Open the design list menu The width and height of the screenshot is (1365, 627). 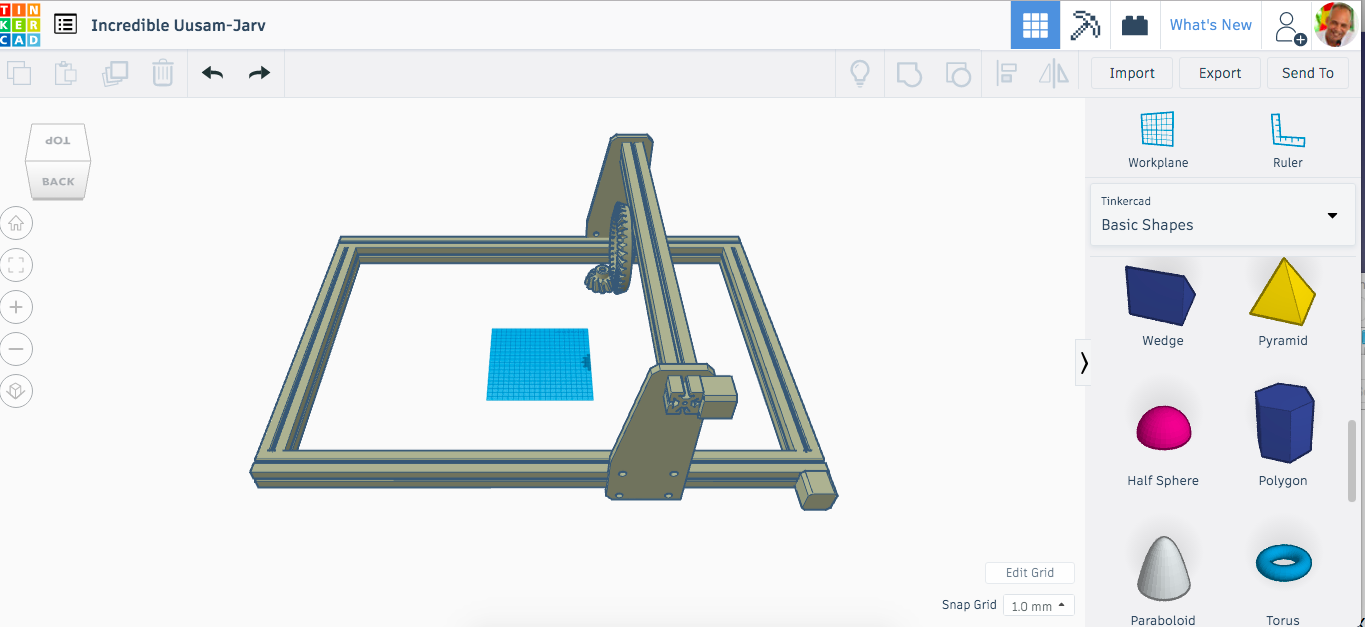tap(65, 23)
